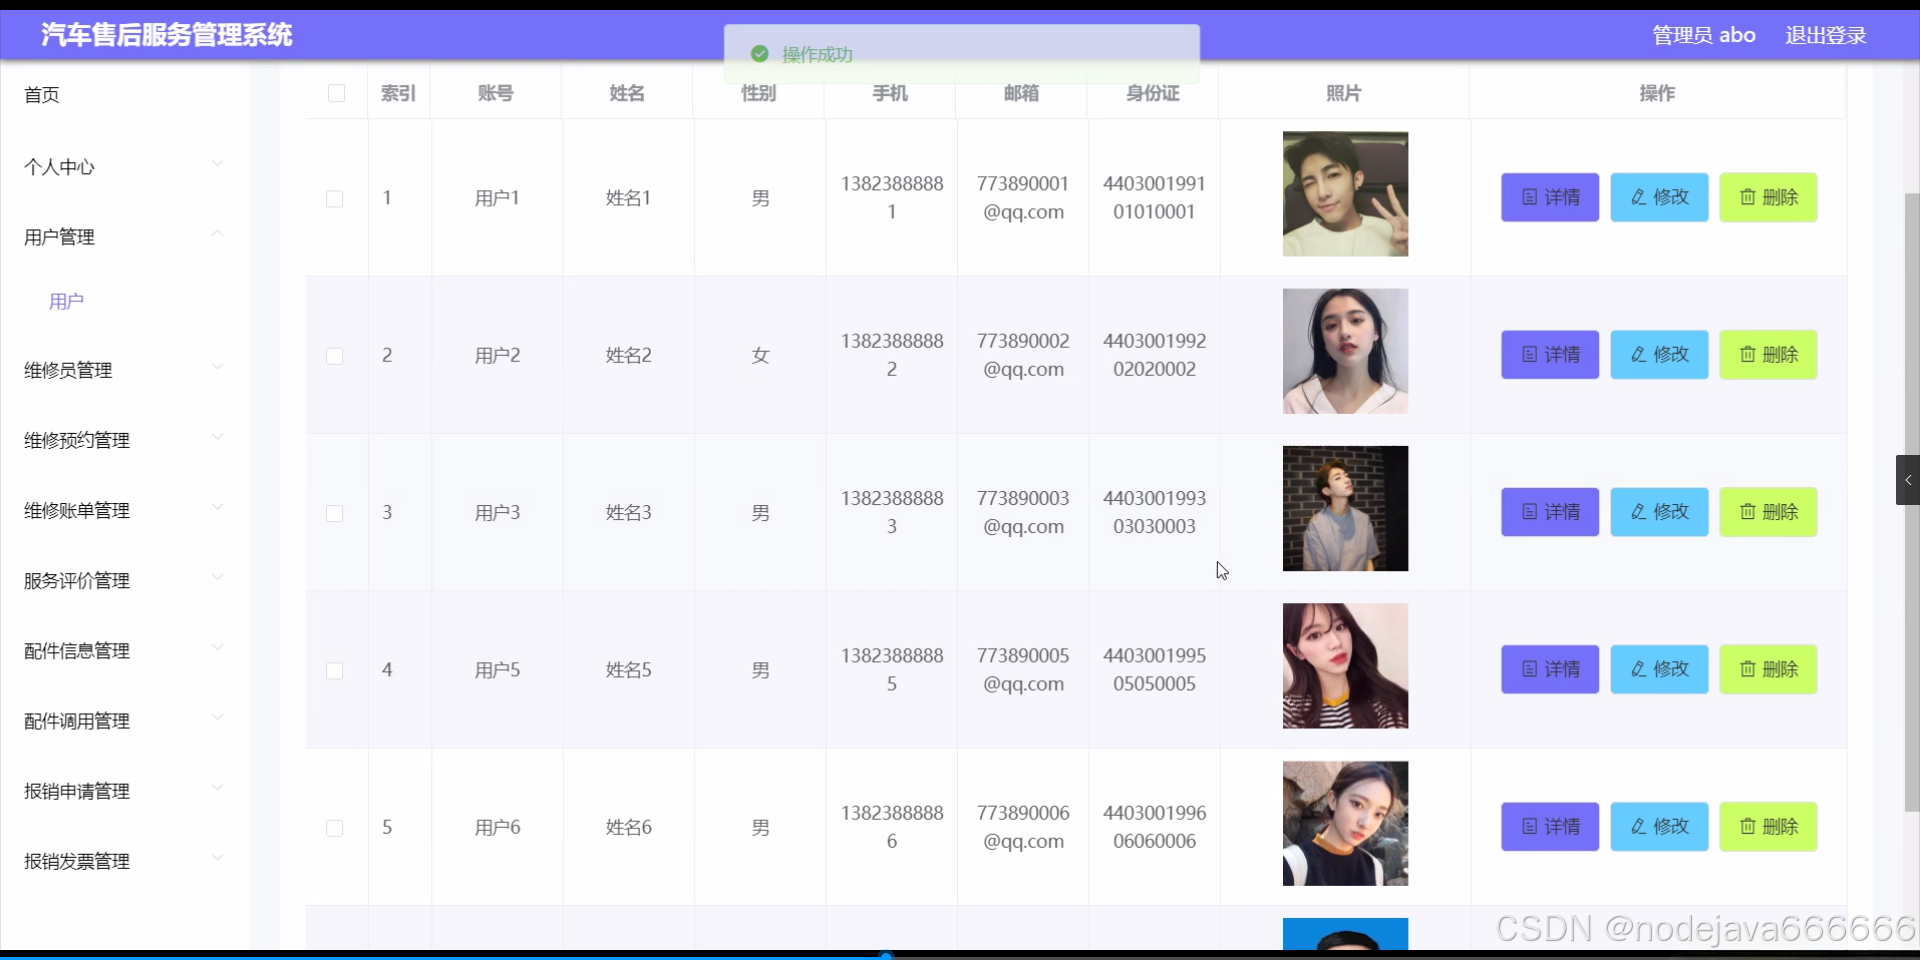Image resolution: width=1920 pixels, height=960 pixels.
Task: Check the row checkbox for 用户3
Action: coord(335,513)
